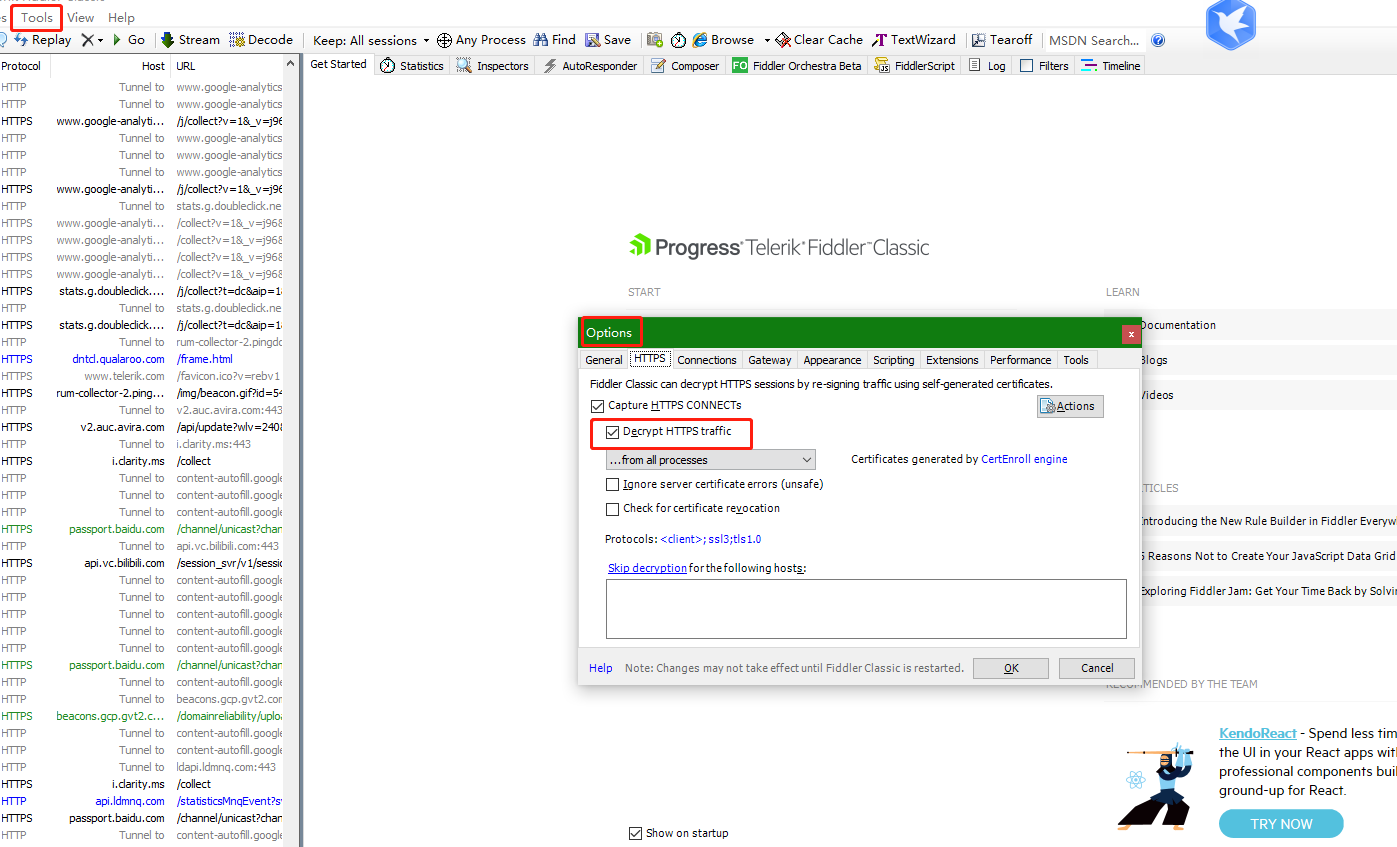The height and width of the screenshot is (847, 1397).
Task: Select the Any Process target icon
Action: pyautogui.click(x=444, y=40)
